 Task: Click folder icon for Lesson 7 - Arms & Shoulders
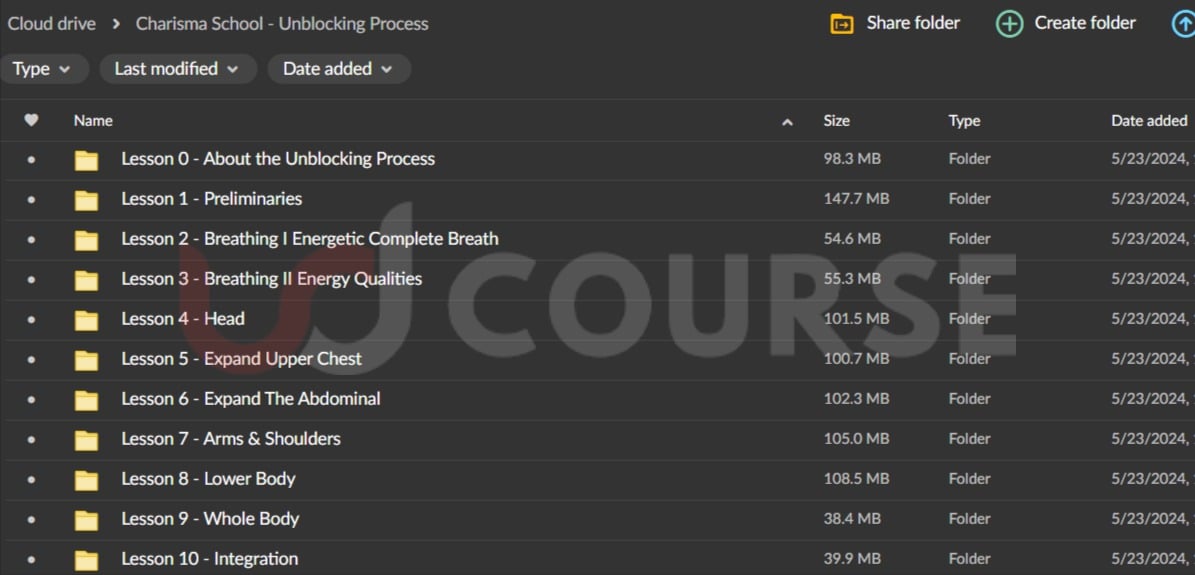(87, 440)
